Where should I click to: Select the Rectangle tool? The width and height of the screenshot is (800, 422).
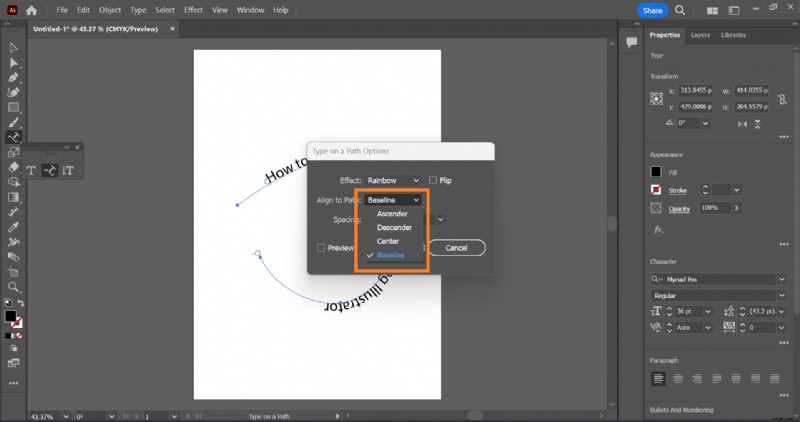click(13, 107)
